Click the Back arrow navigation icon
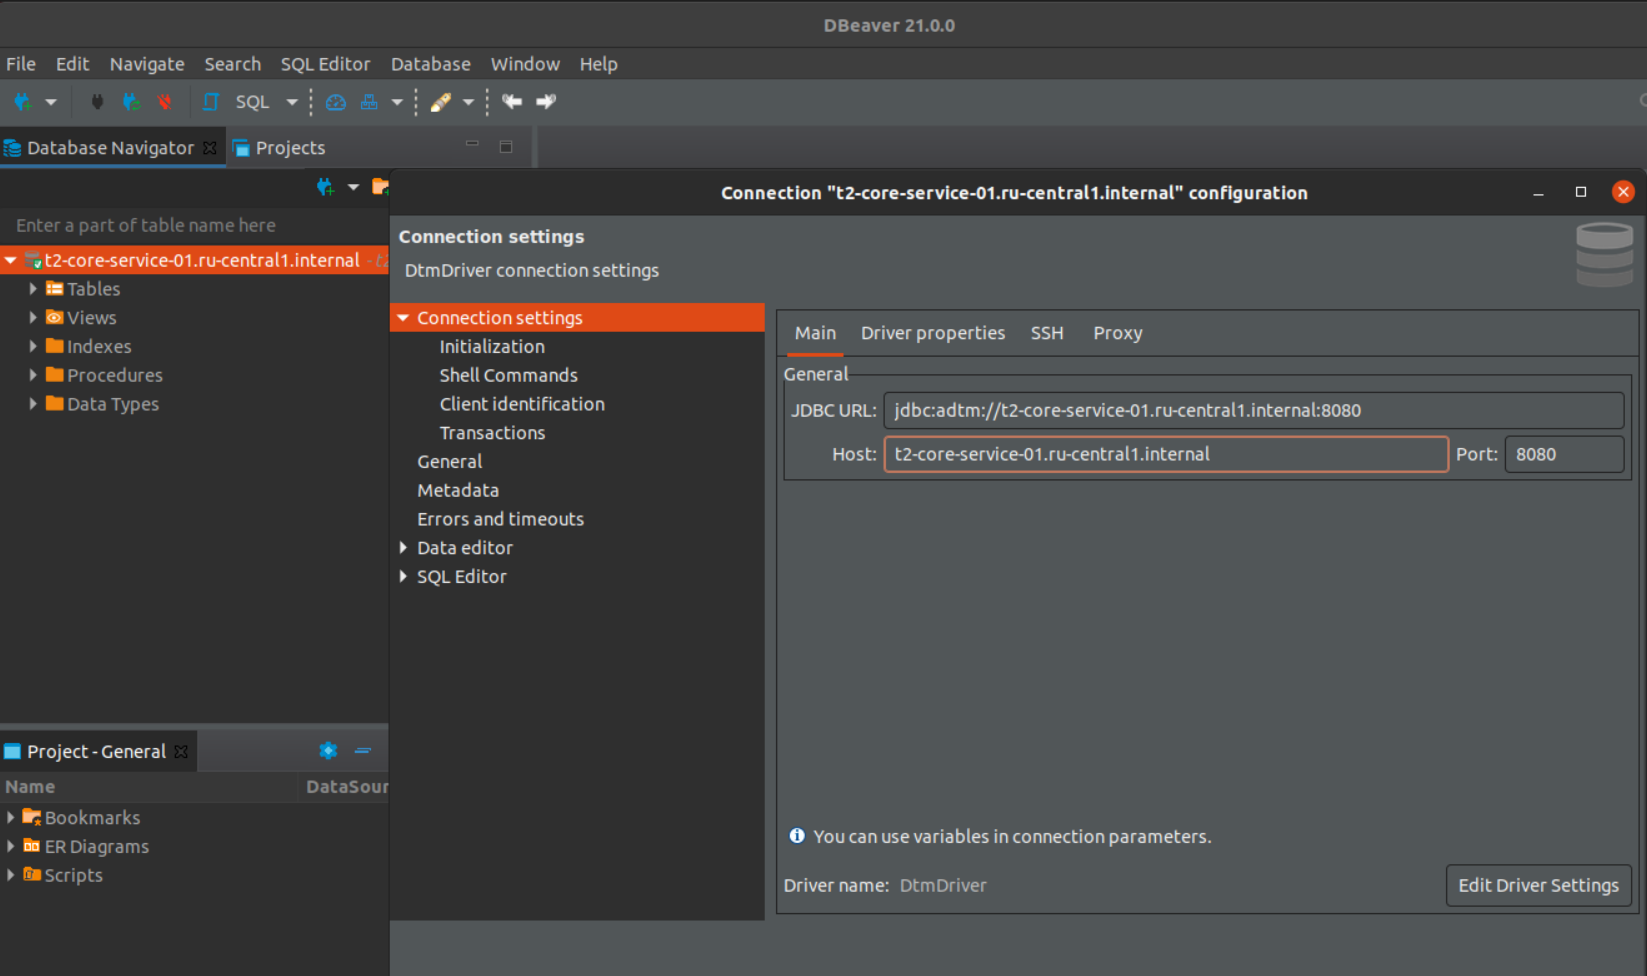The image size is (1647, 976). [x=512, y=102]
